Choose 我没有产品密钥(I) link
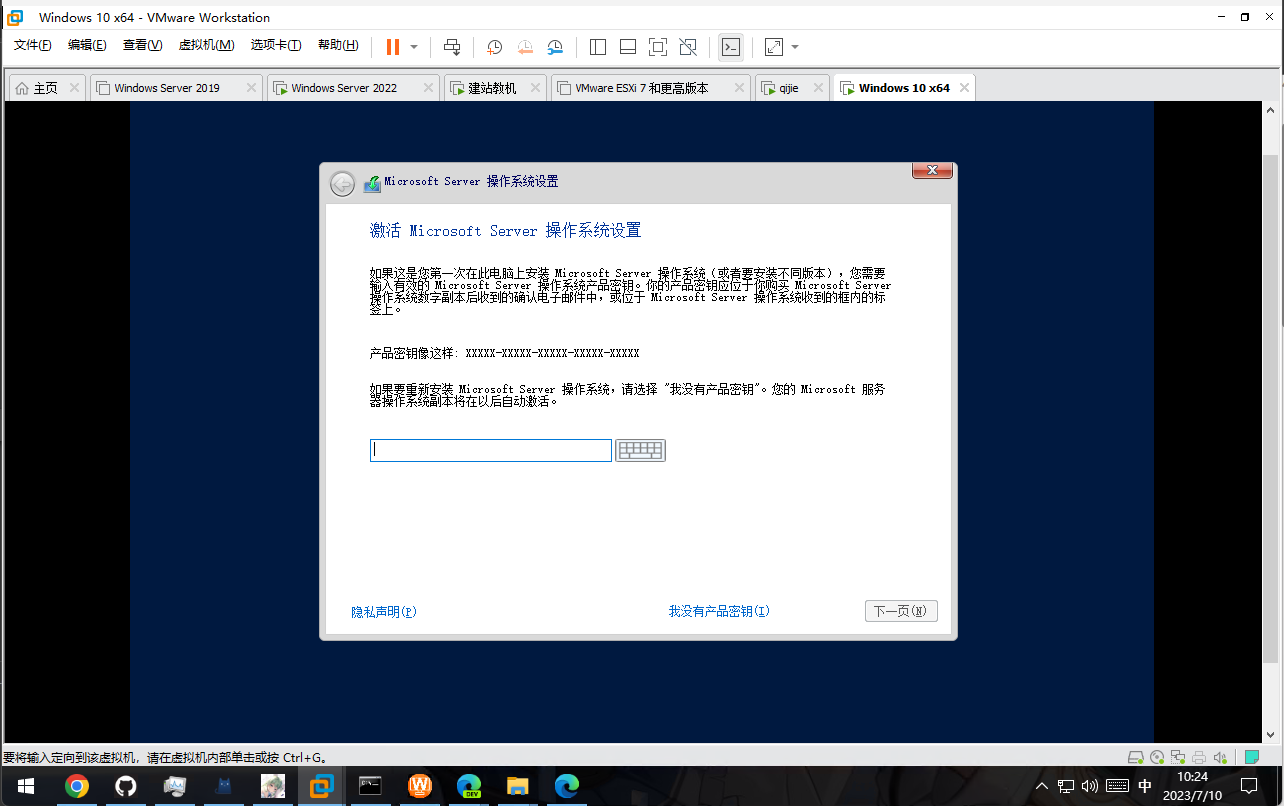The image size is (1284, 806). coord(719,611)
